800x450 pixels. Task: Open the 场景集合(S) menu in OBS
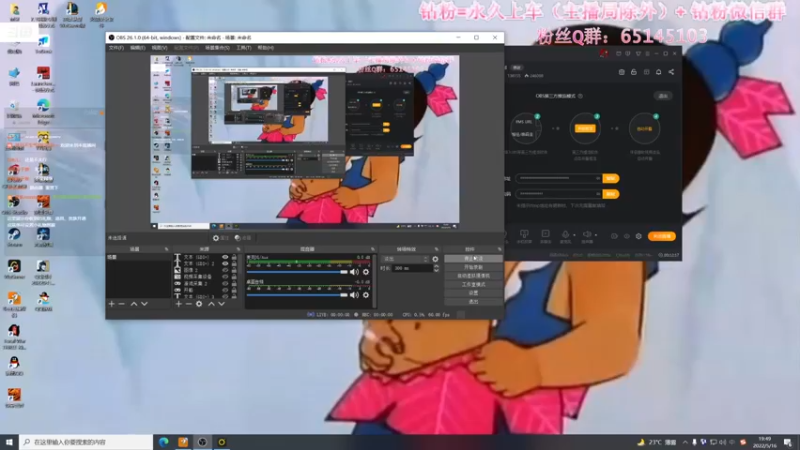coord(217,47)
